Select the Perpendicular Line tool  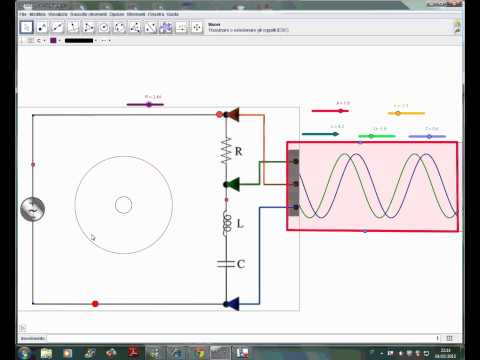[73, 27]
